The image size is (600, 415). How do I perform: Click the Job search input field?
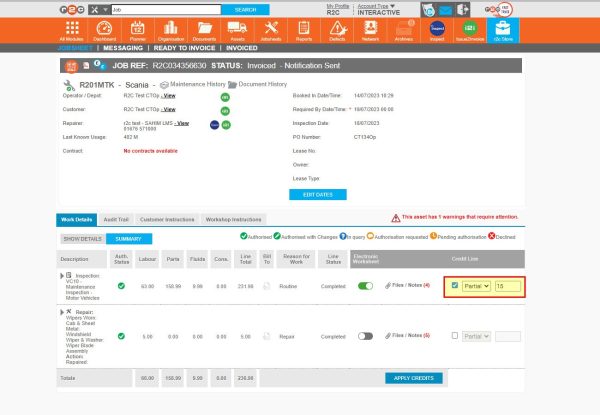[166, 10]
